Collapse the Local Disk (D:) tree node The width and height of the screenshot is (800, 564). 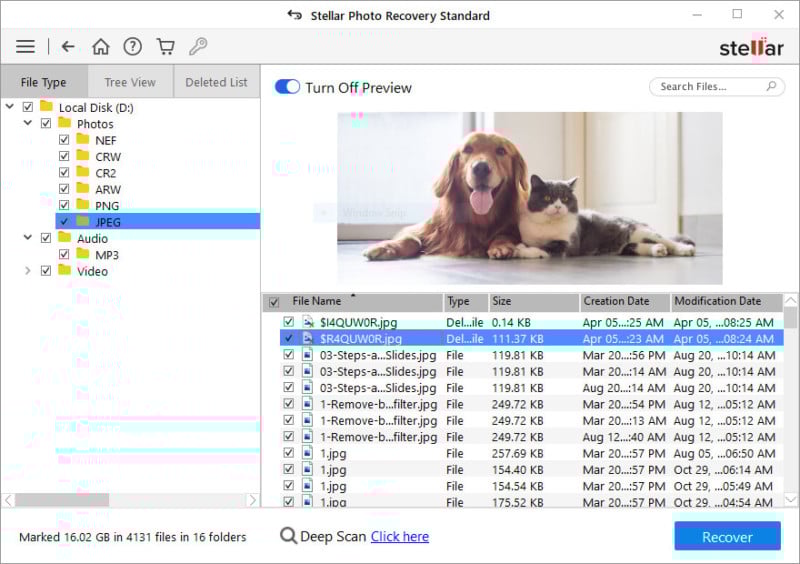pos(10,107)
